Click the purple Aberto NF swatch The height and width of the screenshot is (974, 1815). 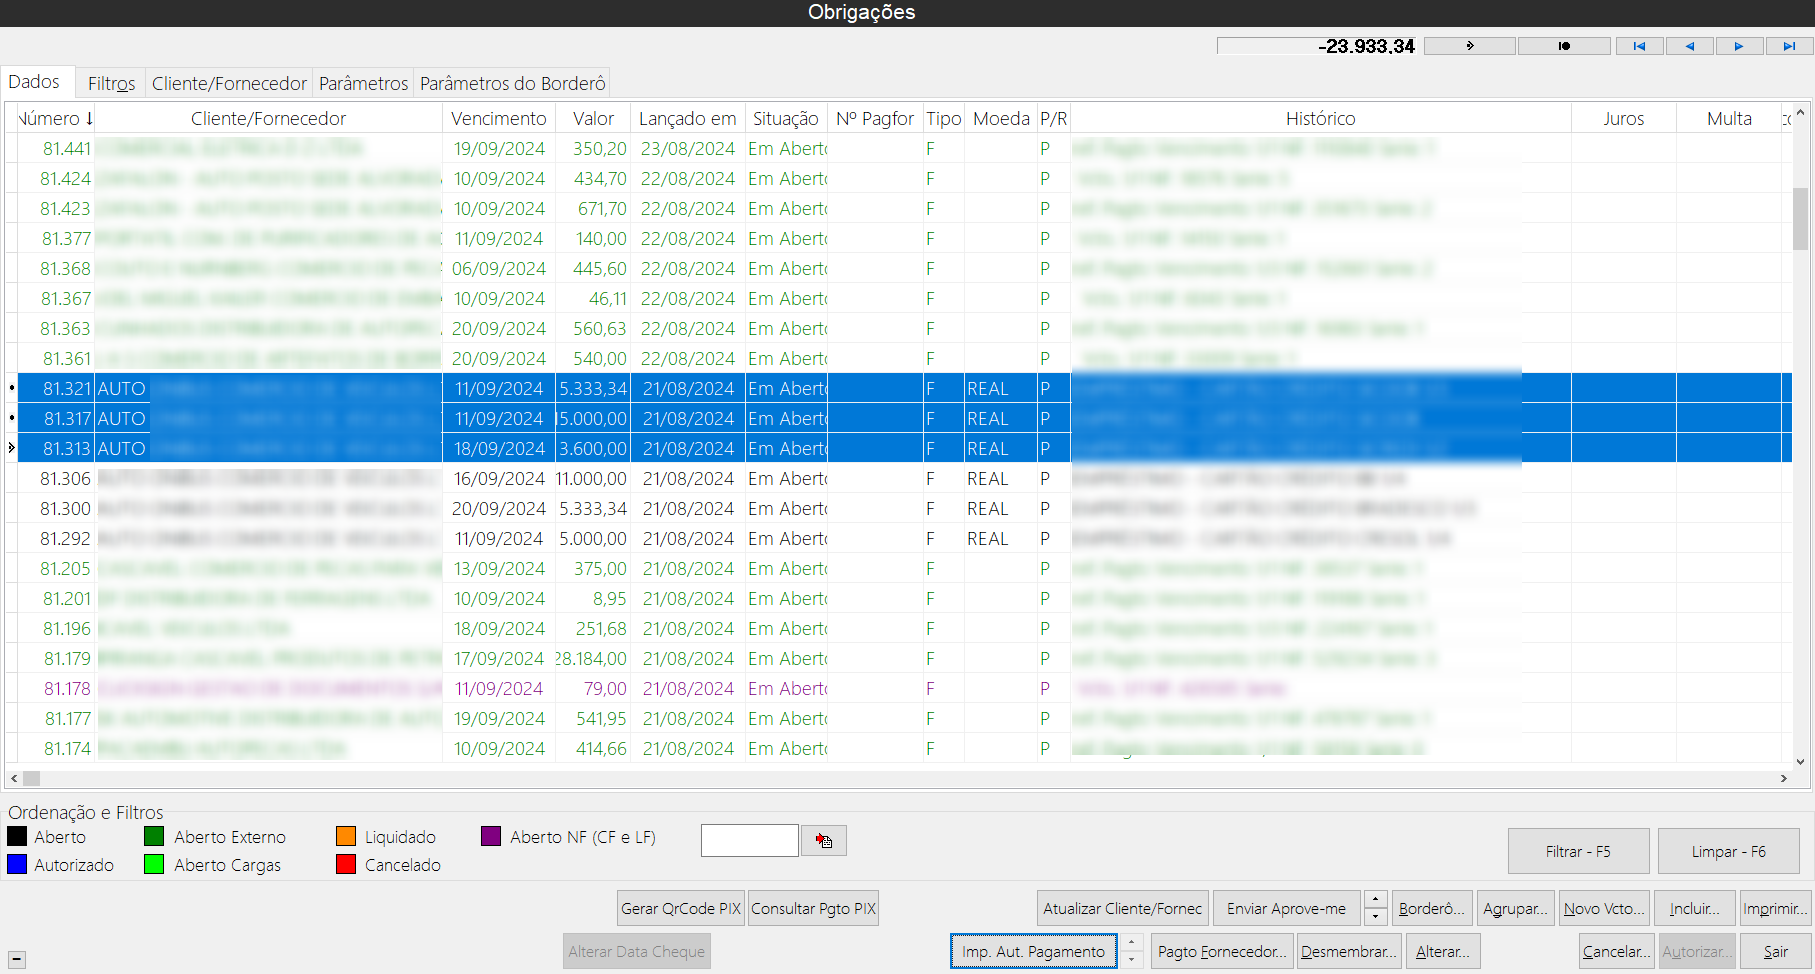click(x=491, y=837)
